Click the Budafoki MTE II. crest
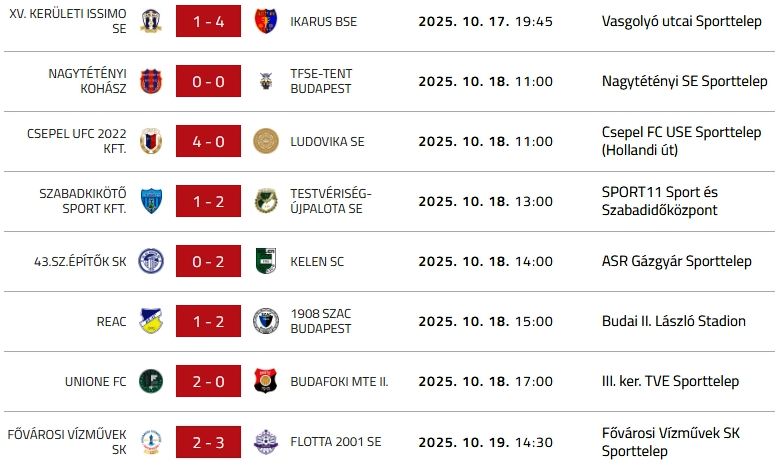 click(265, 381)
